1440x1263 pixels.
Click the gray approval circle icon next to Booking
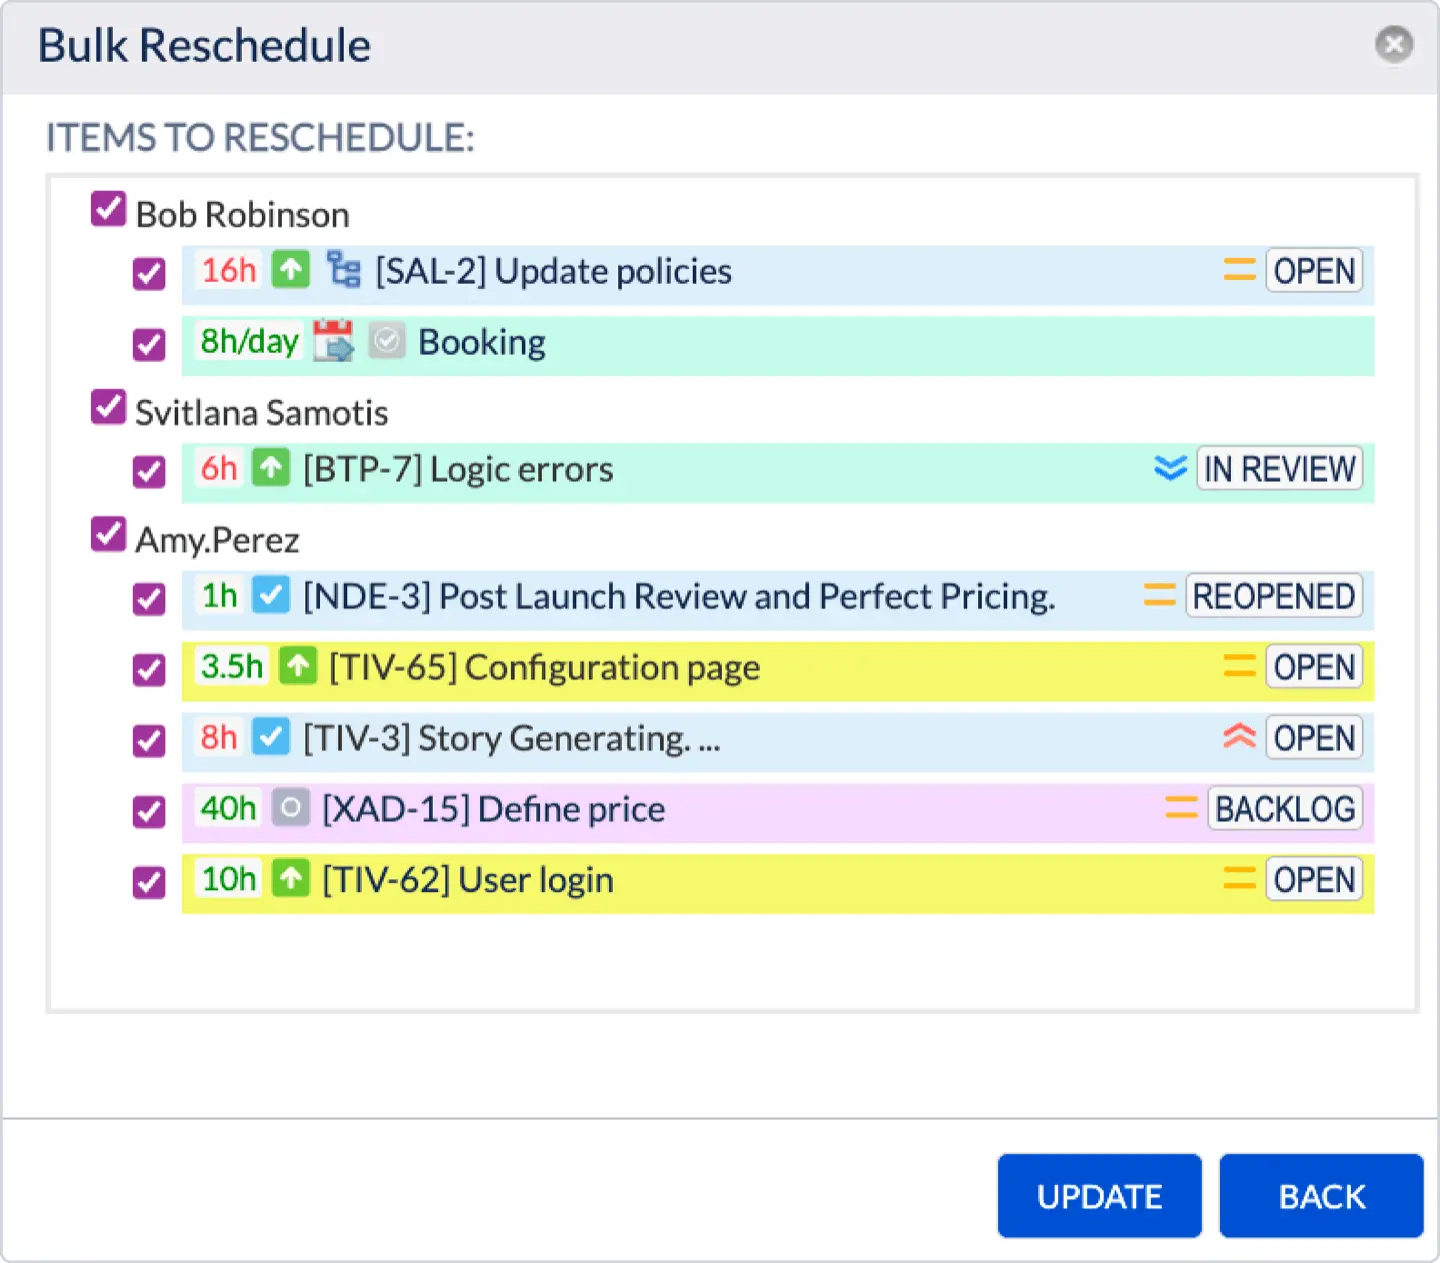pos(387,341)
